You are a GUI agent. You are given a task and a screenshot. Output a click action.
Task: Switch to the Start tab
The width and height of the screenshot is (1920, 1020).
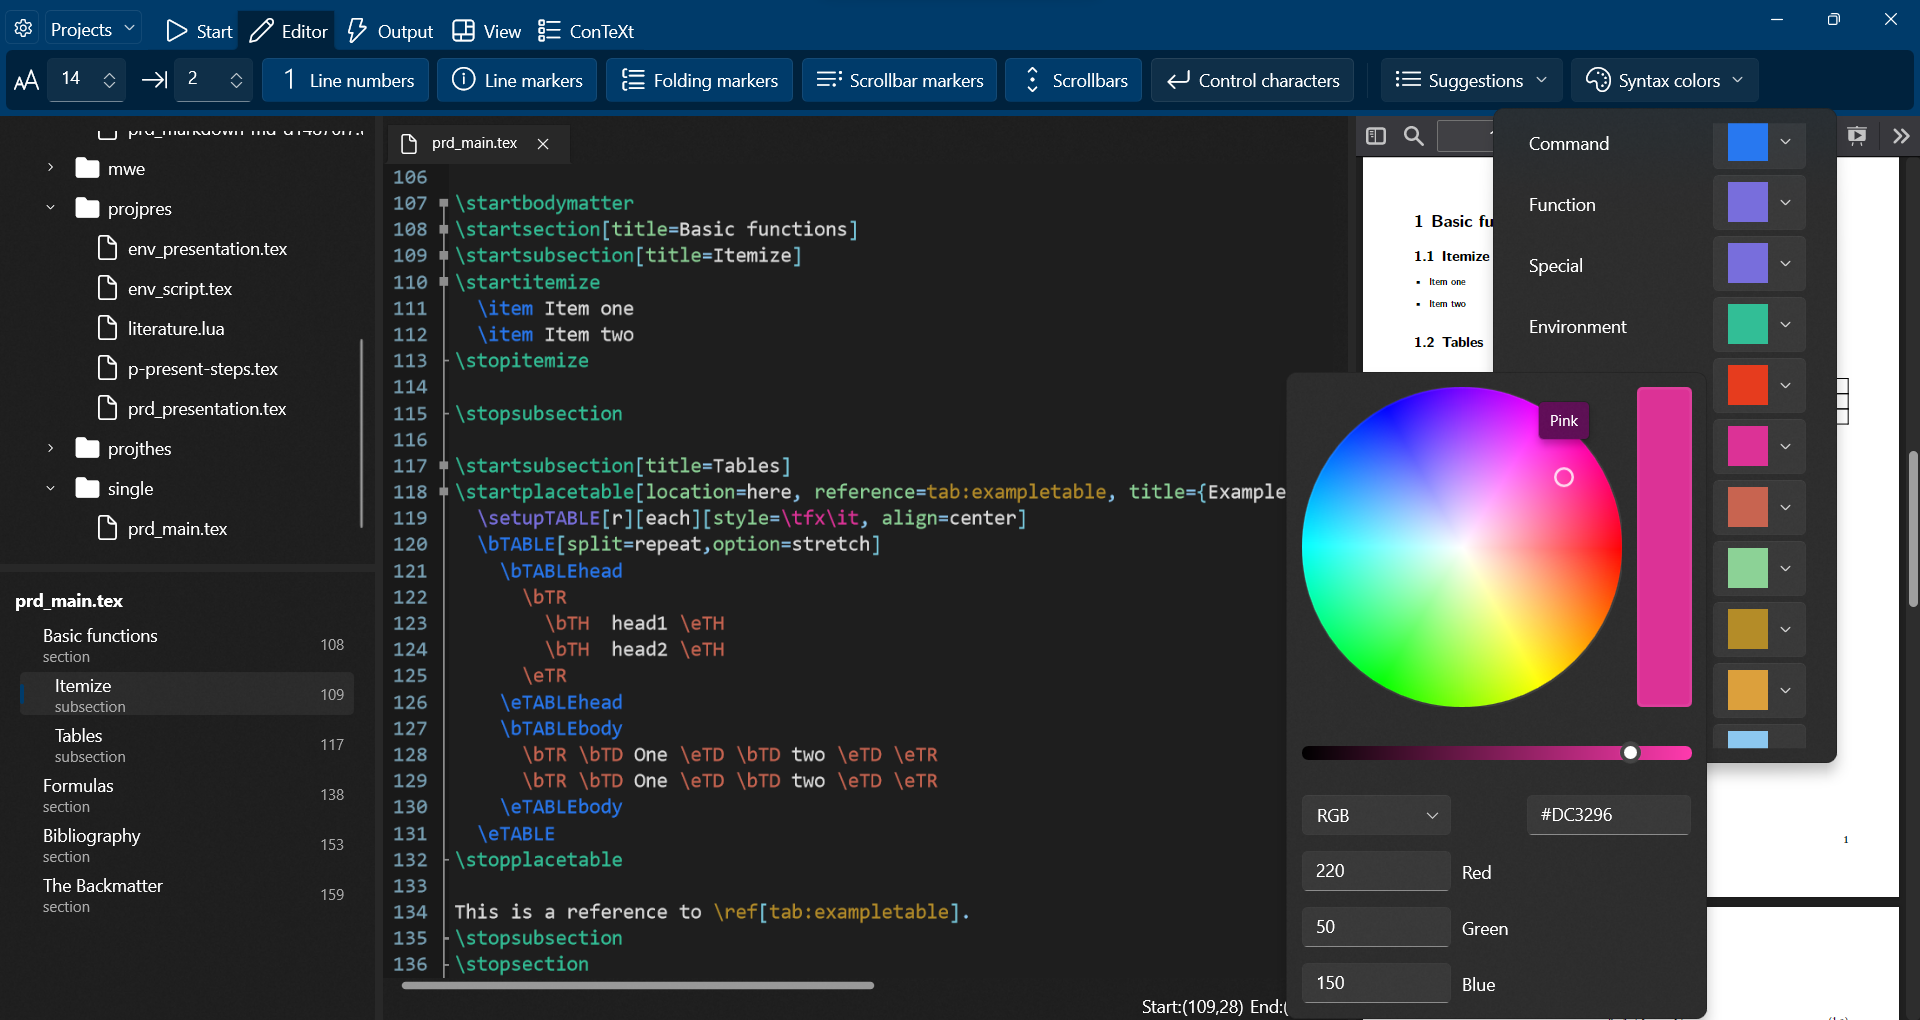pyautogui.click(x=199, y=31)
